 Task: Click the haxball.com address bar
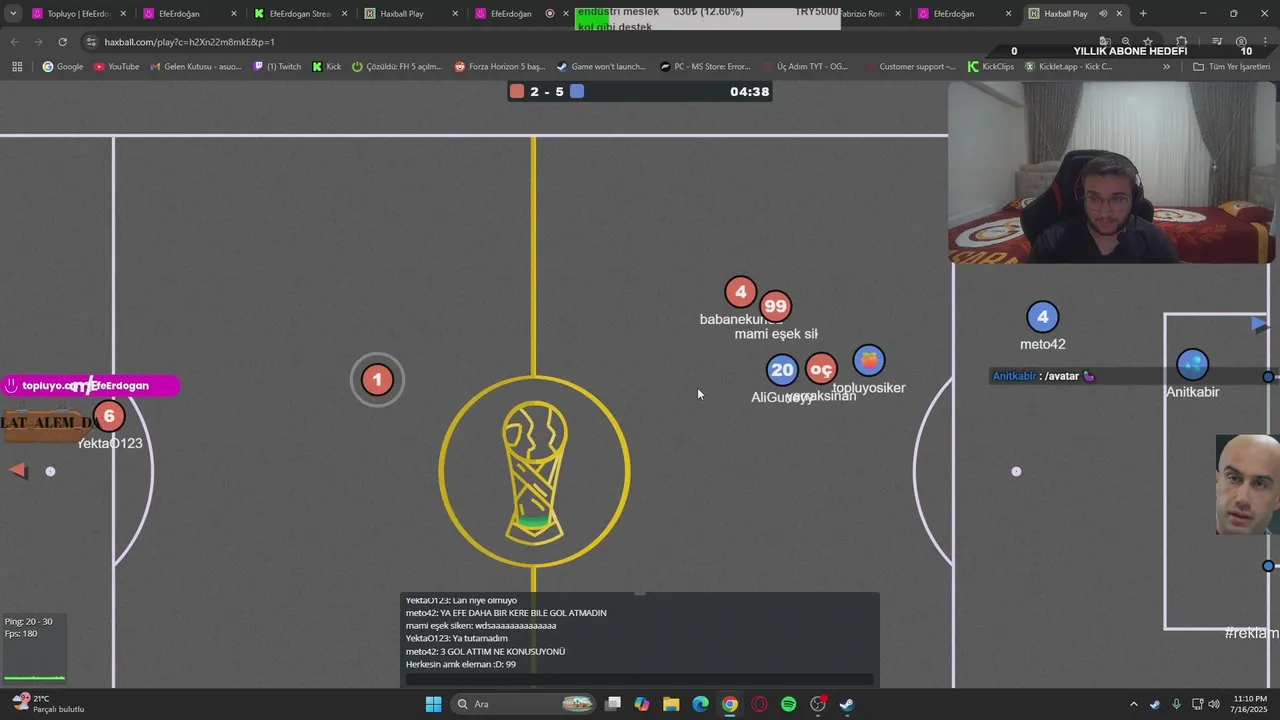590,42
